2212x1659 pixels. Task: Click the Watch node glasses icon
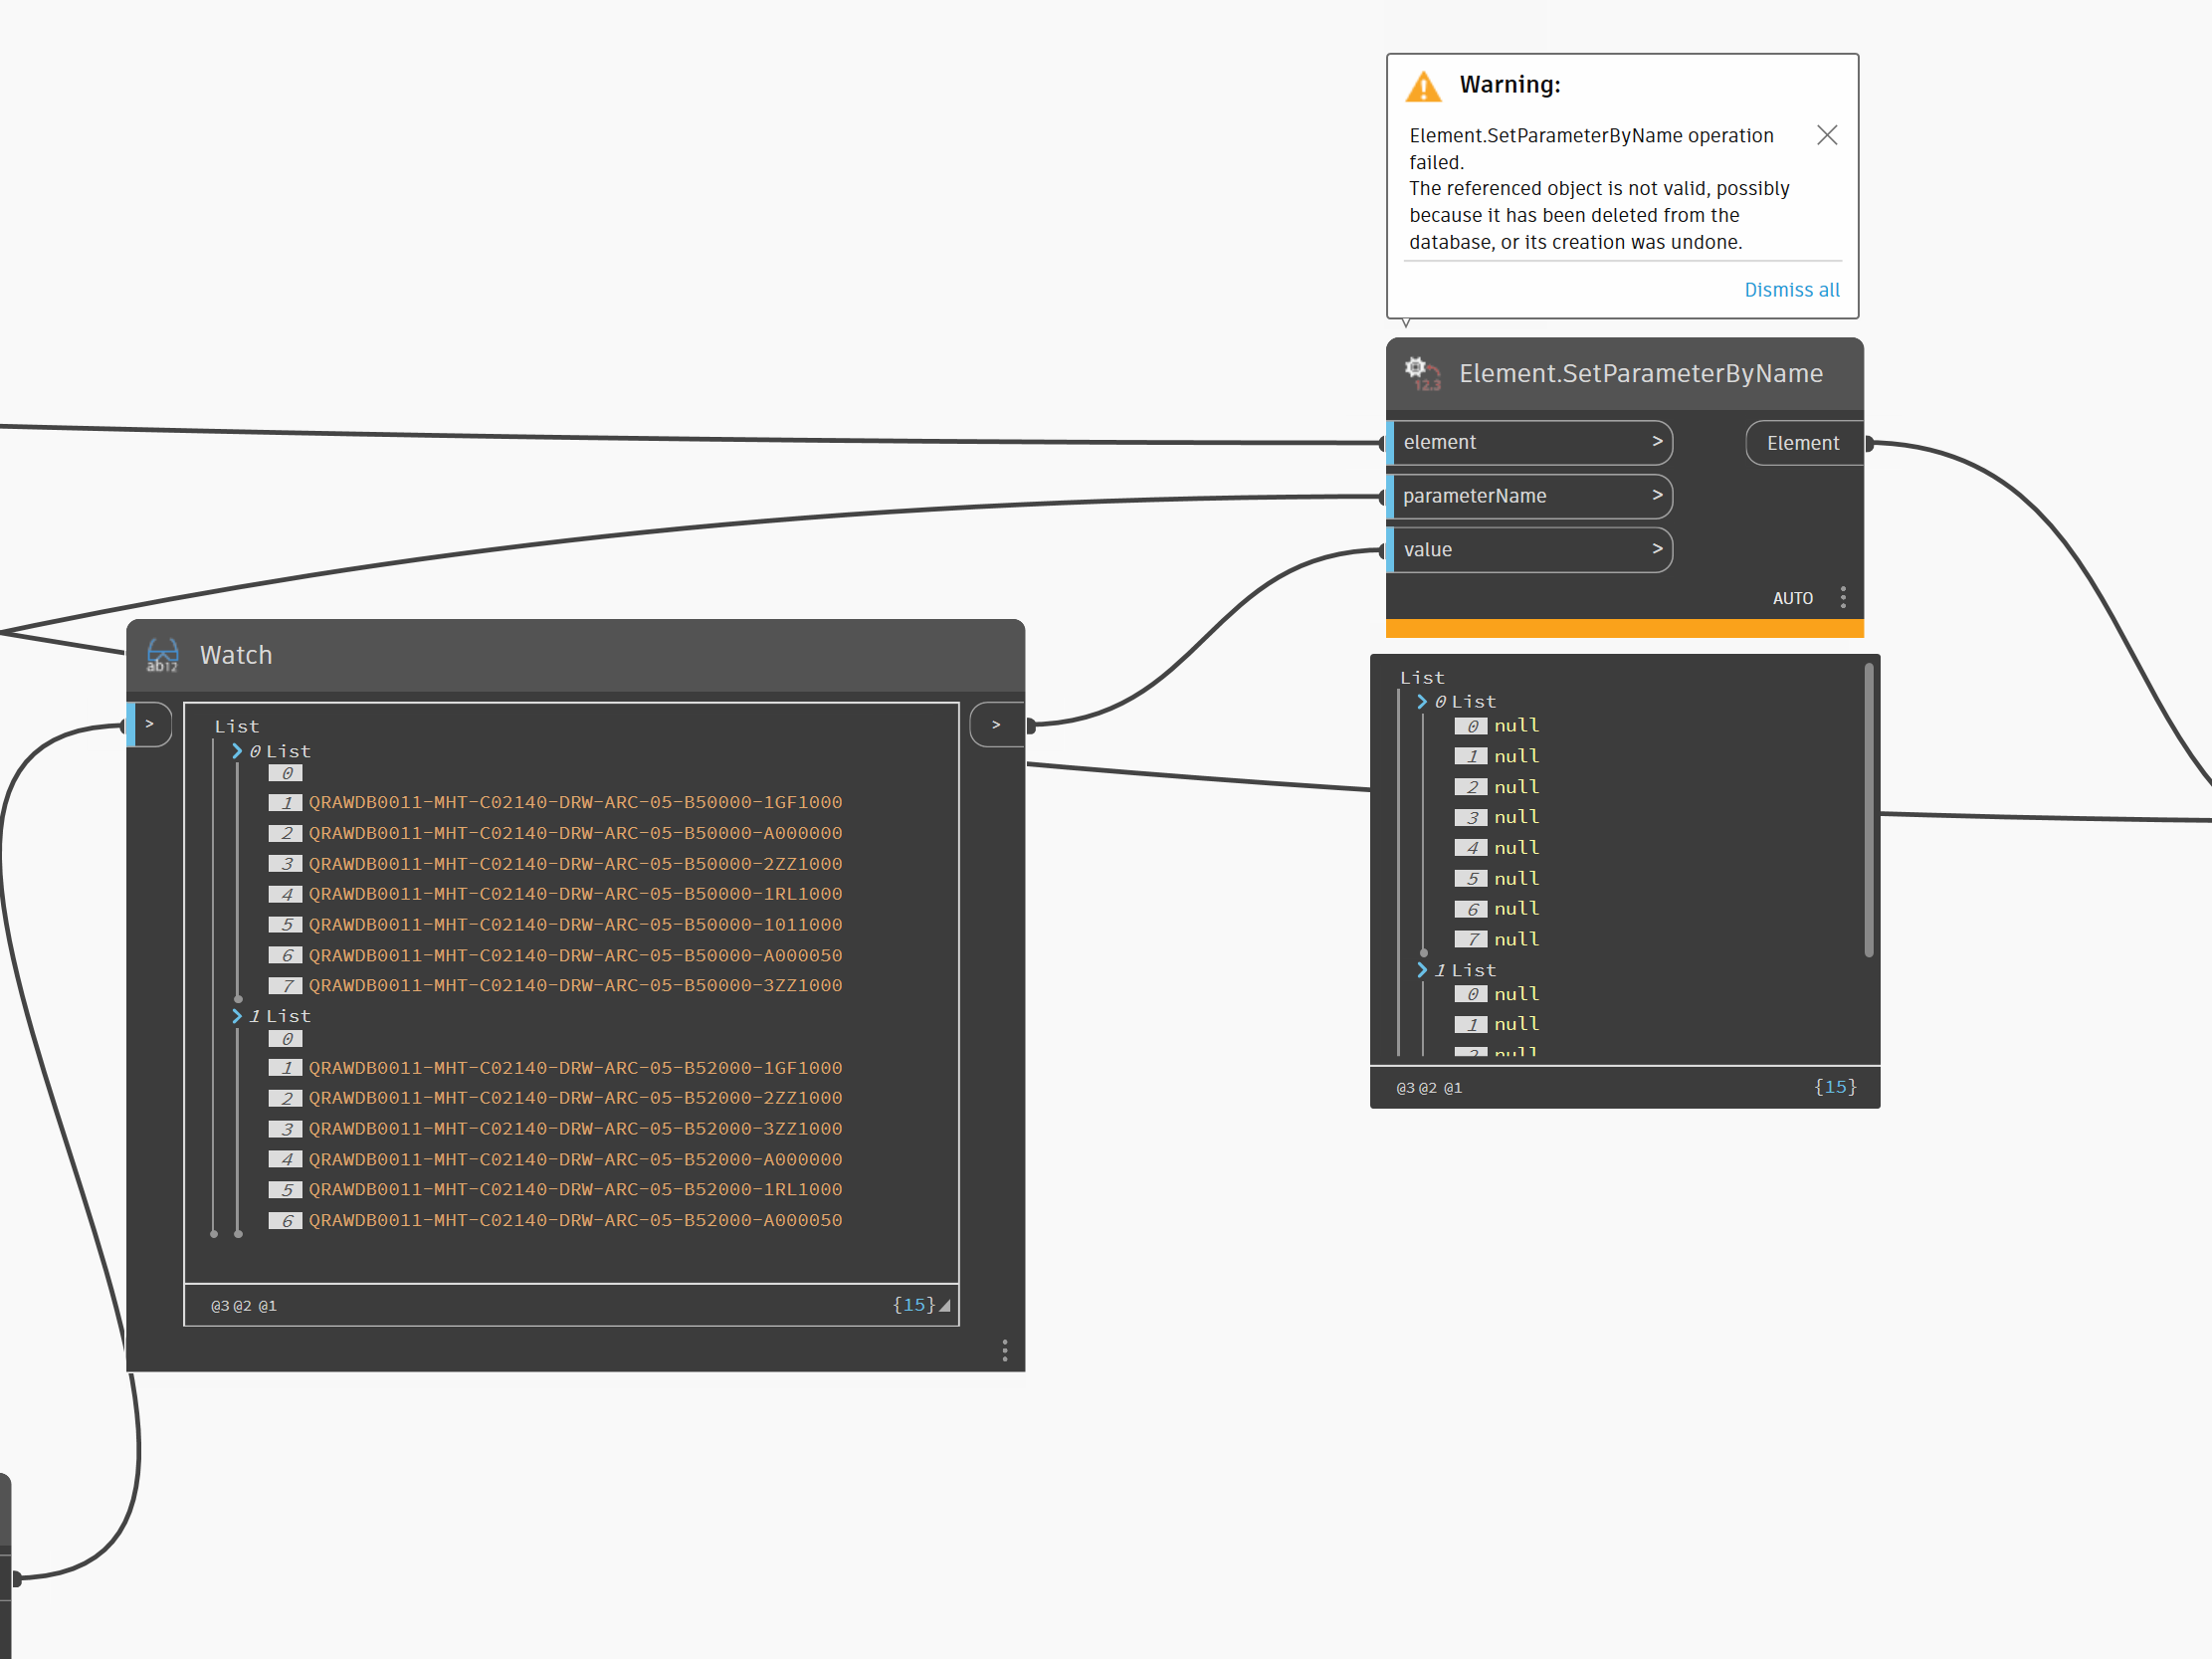pos(162,655)
